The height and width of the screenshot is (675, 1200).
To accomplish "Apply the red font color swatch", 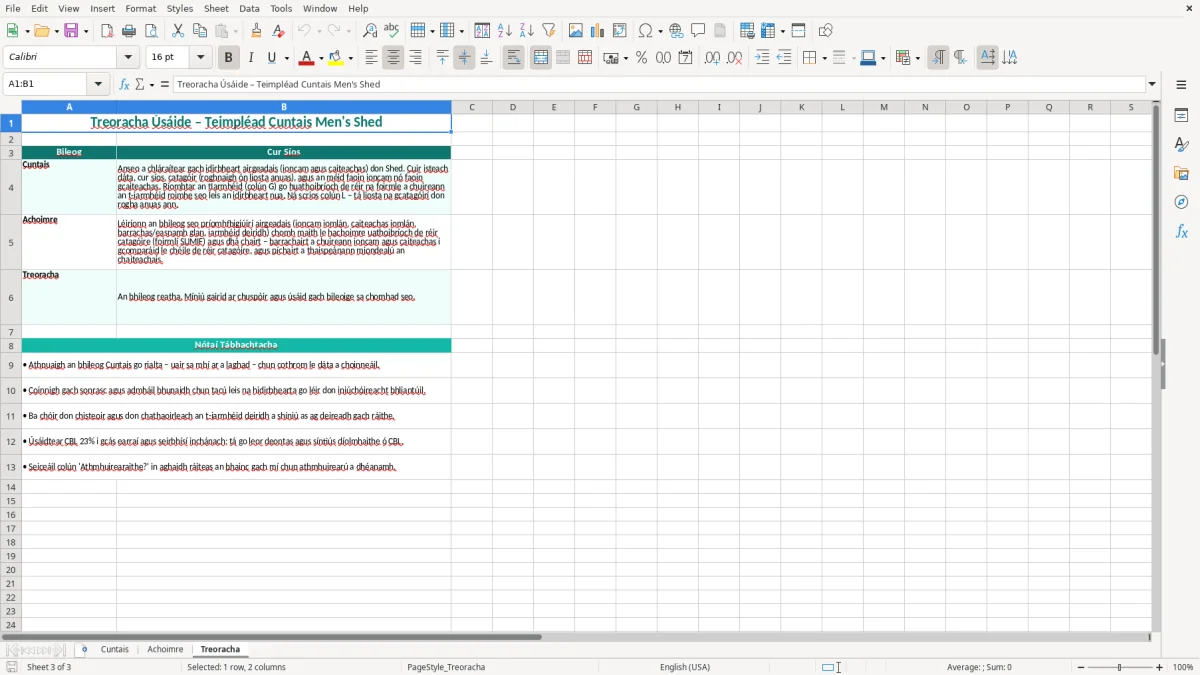I will (307, 58).
